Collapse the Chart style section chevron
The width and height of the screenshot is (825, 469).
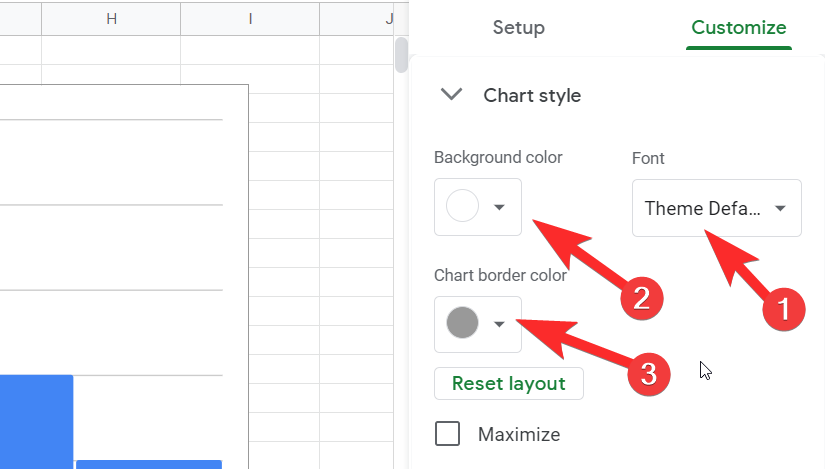click(452, 95)
